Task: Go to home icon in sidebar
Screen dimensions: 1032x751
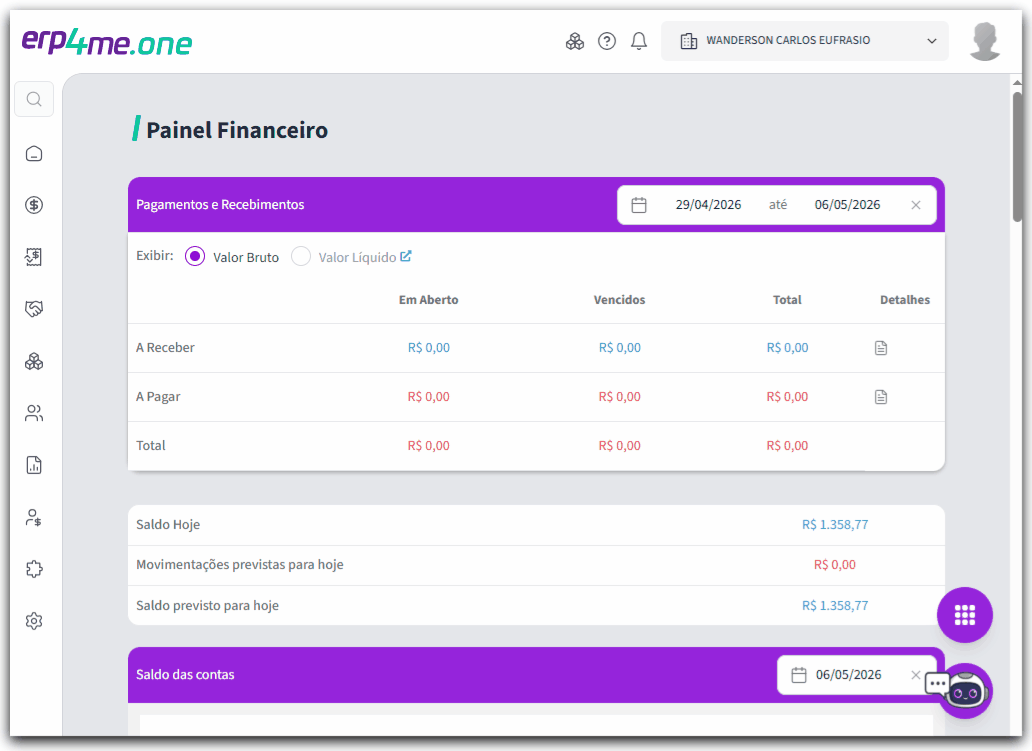Action: 34,153
